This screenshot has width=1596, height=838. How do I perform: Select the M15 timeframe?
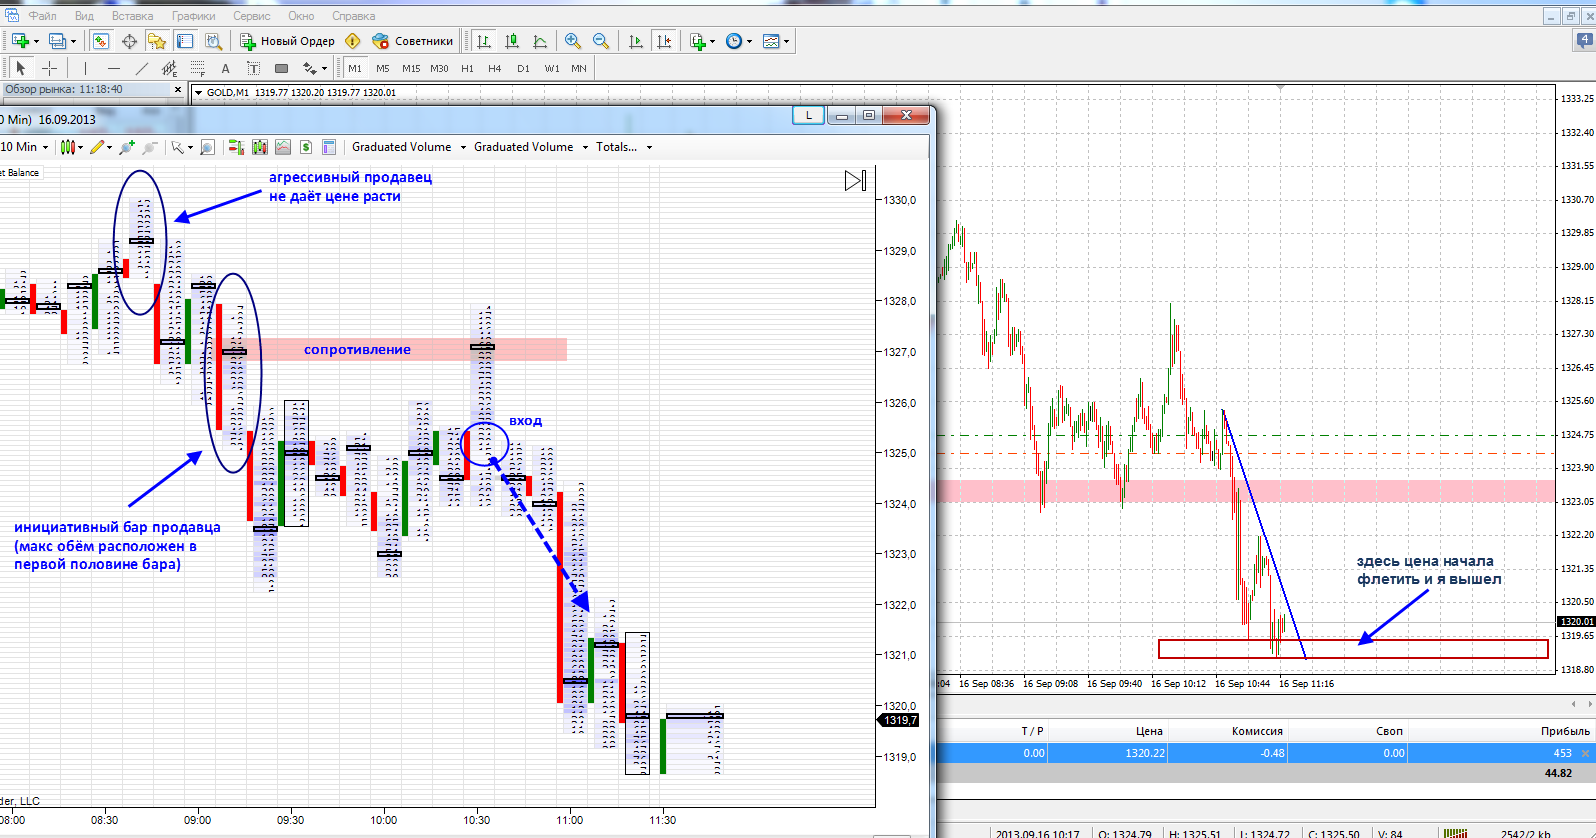coord(411,68)
